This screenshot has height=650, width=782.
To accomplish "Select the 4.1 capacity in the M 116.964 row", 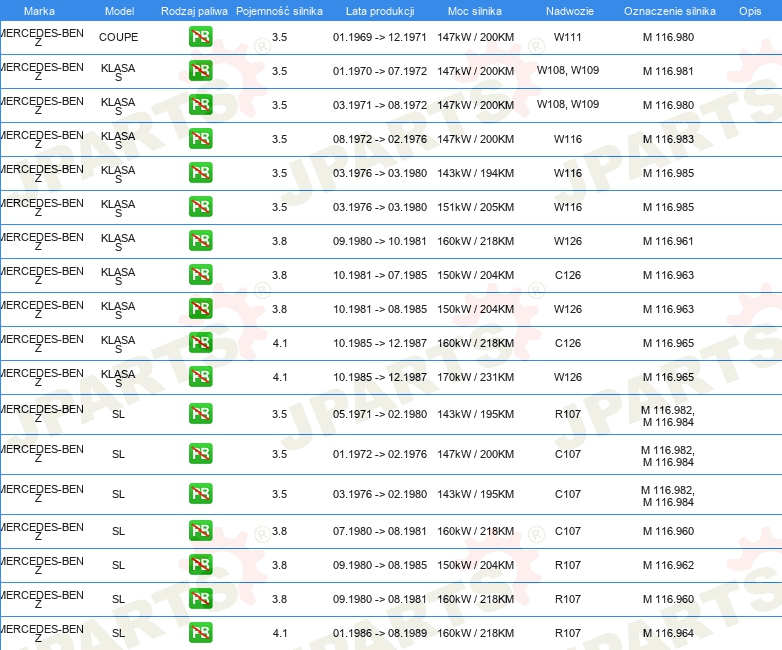I will [x=280, y=633].
